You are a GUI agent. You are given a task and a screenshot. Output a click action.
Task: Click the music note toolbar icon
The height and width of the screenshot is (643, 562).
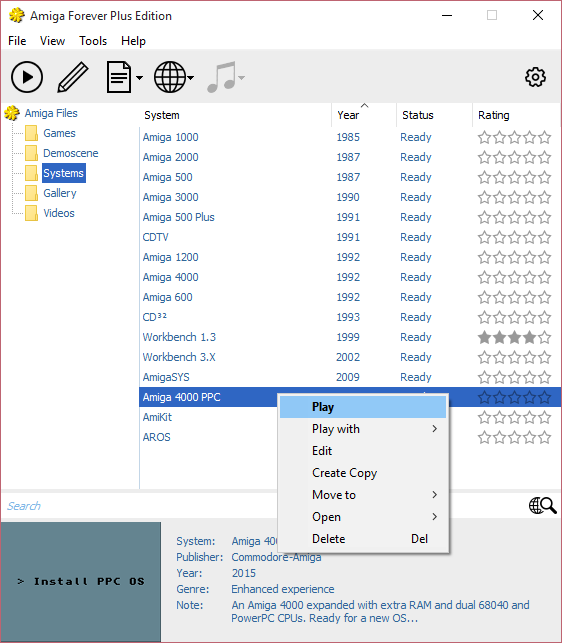coord(222,77)
